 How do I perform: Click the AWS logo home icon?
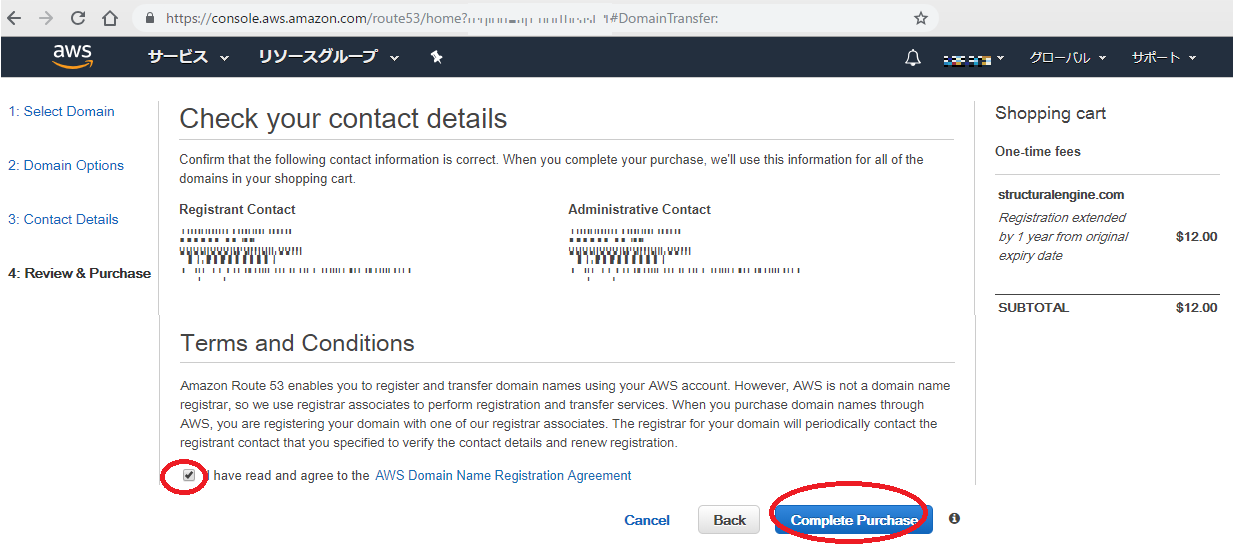(x=73, y=57)
